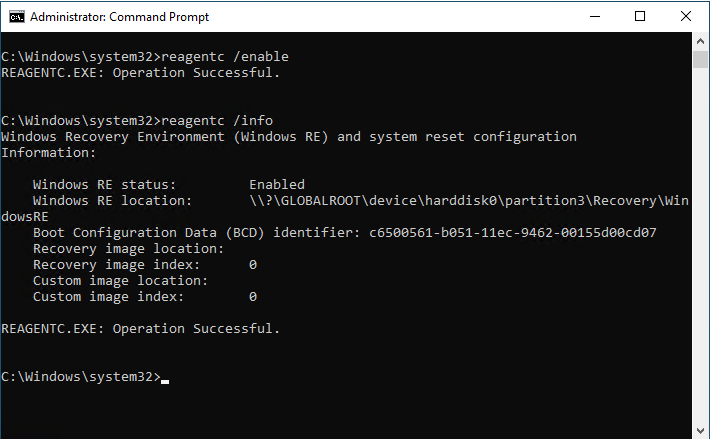
Task: Minimize the Command Prompt window
Action: (595, 17)
